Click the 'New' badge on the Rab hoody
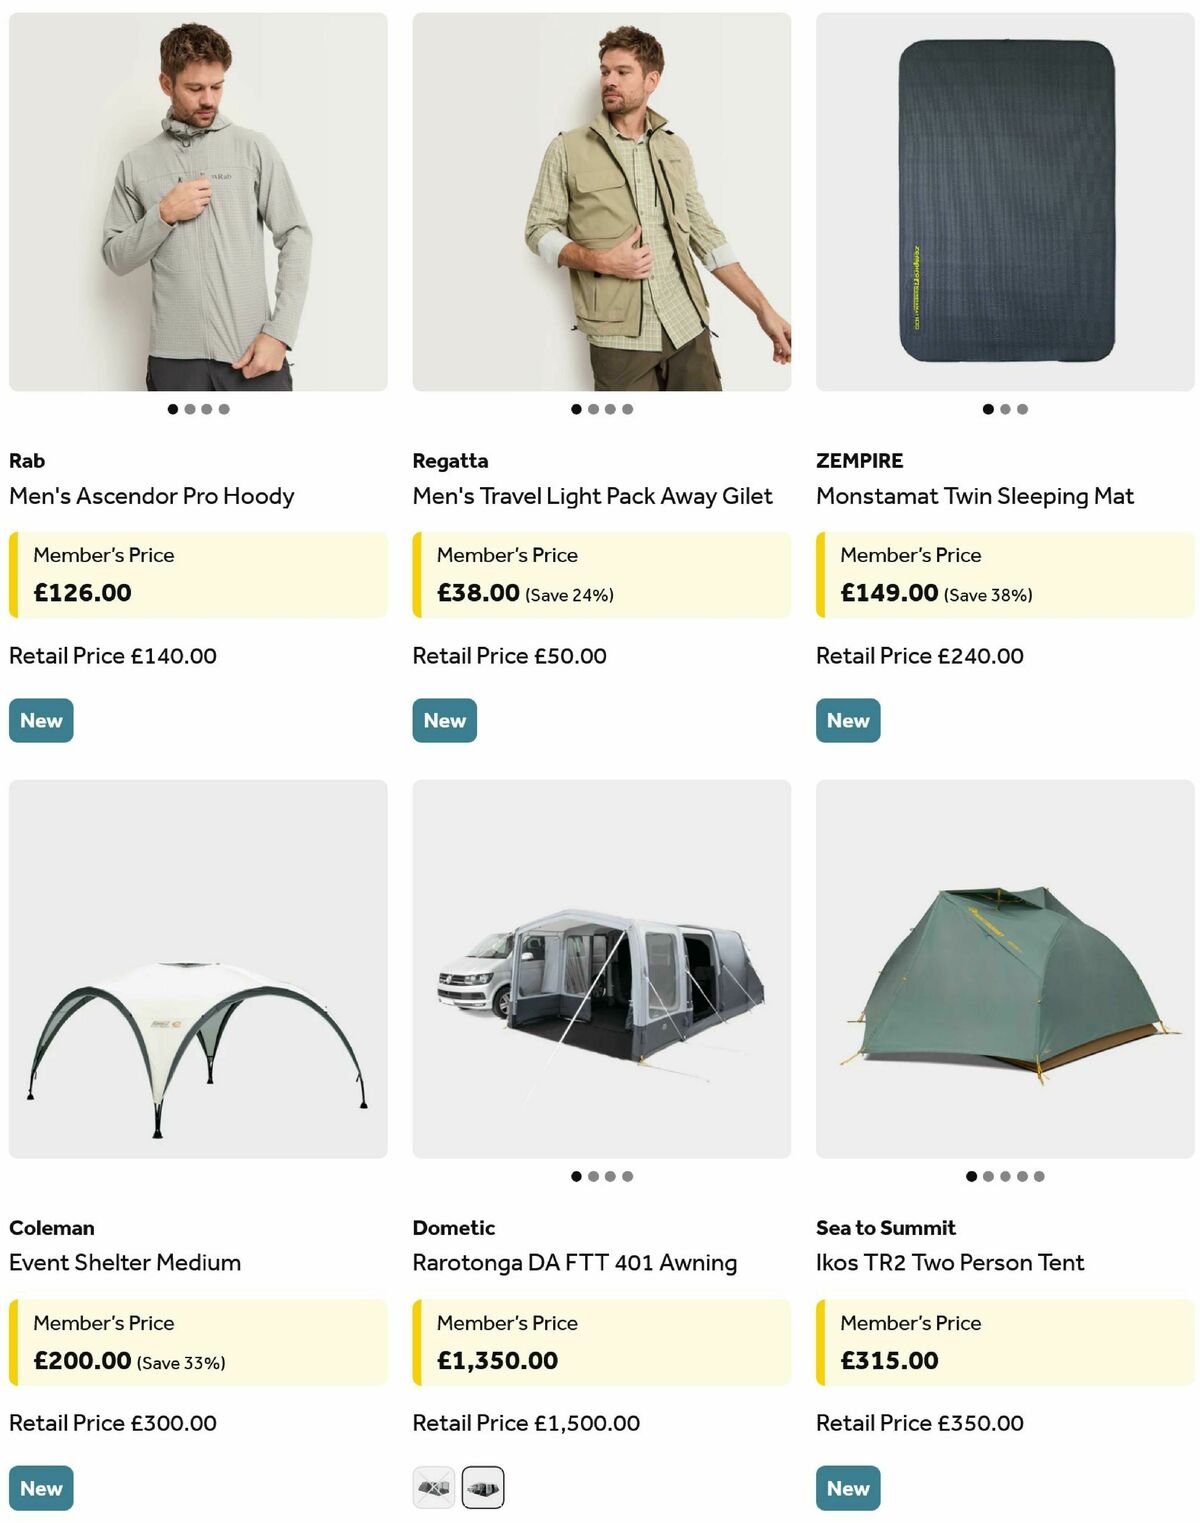The width and height of the screenshot is (1200, 1523). 40,719
